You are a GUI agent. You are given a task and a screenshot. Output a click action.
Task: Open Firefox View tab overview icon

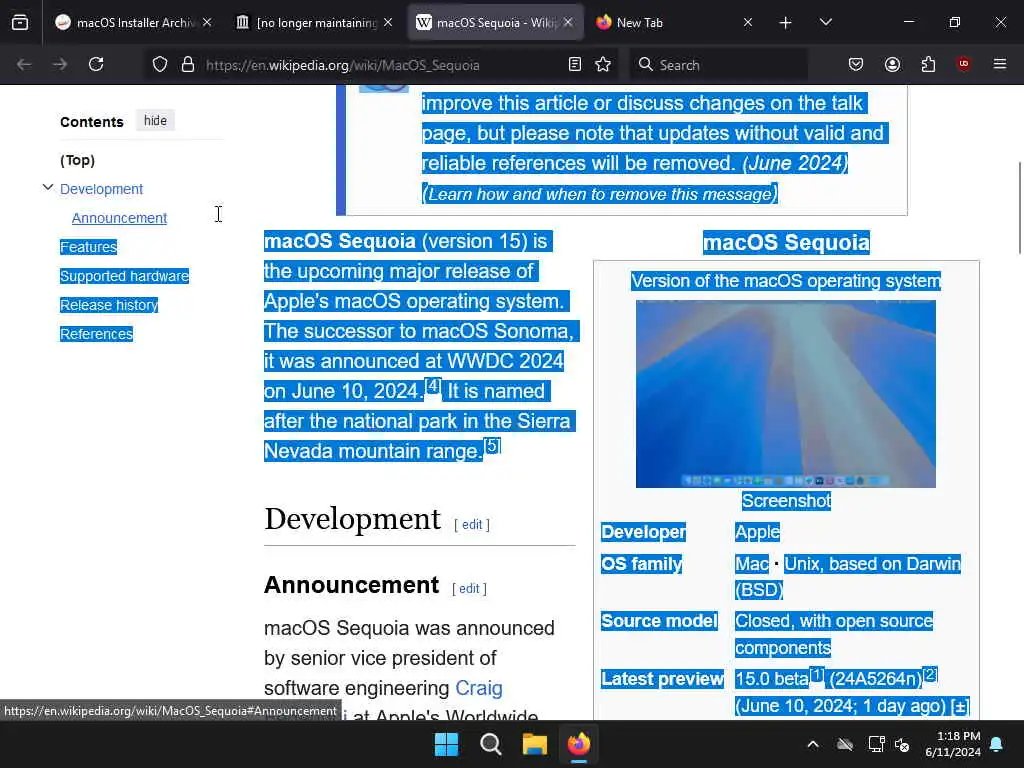pyautogui.click(x=20, y=22)
